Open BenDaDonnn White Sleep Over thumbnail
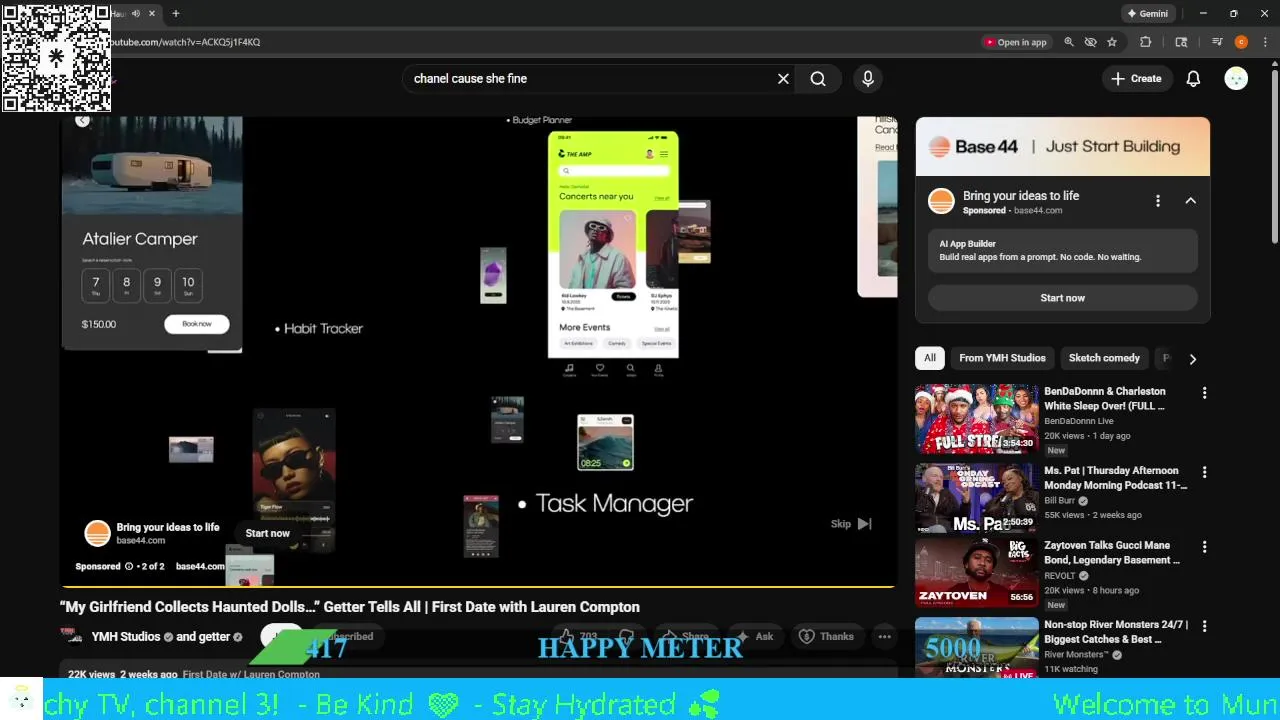Image resolution: width=1280 pixels, height=720 pixels. click(x=976, y=419)
